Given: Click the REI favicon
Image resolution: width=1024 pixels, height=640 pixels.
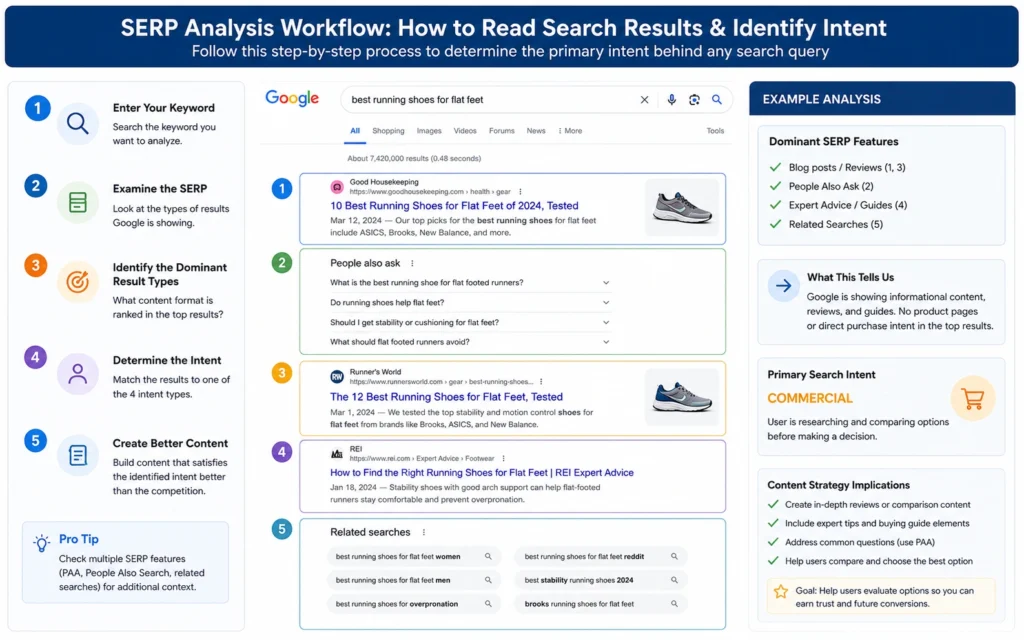Looking at the screenshot, I should [x=337, y=454].
